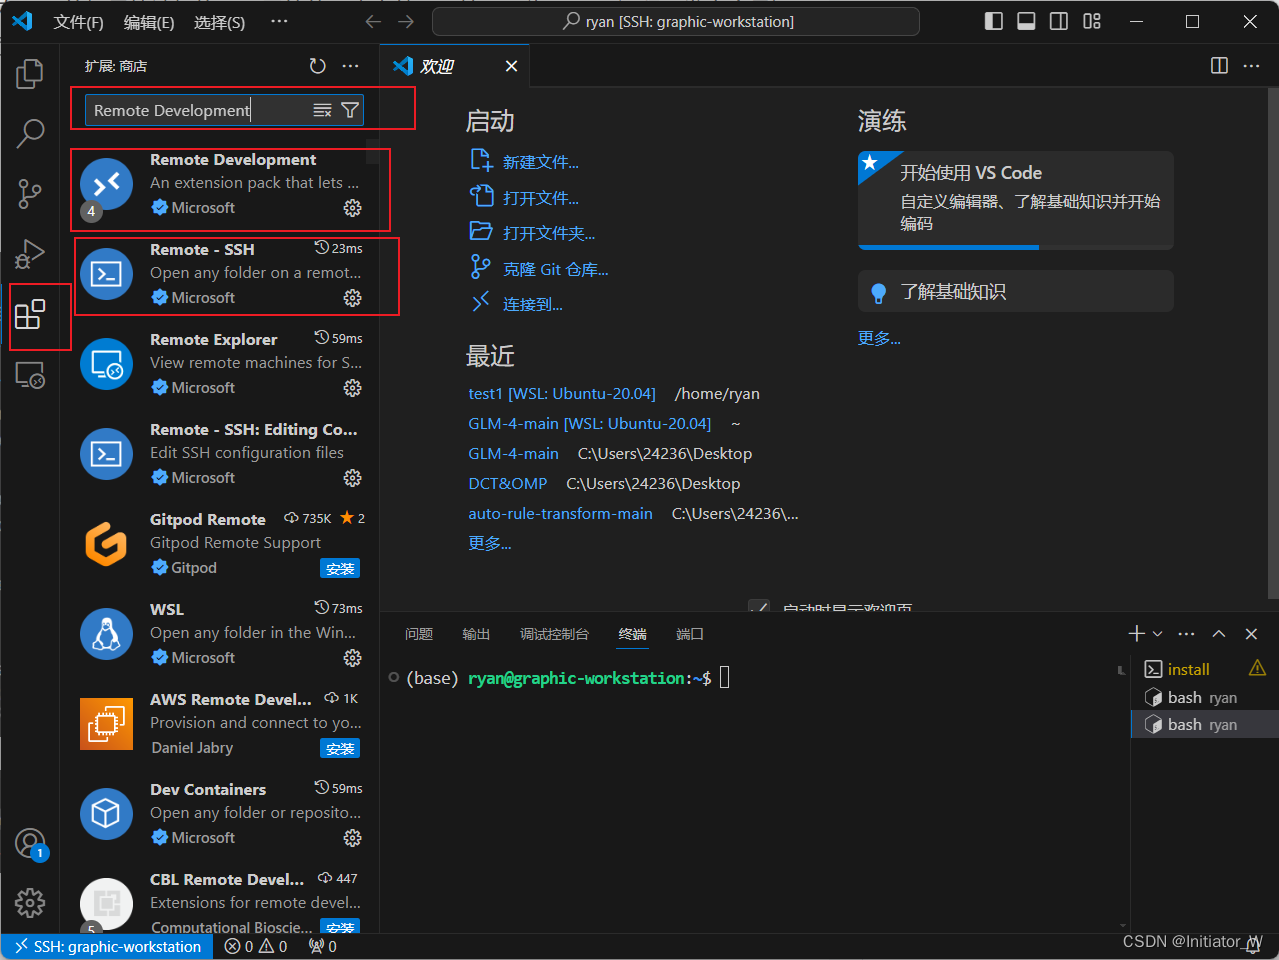Open the Manage gear in activity bar
Viewport: 1279px width, 960px height.
(30, 903)
